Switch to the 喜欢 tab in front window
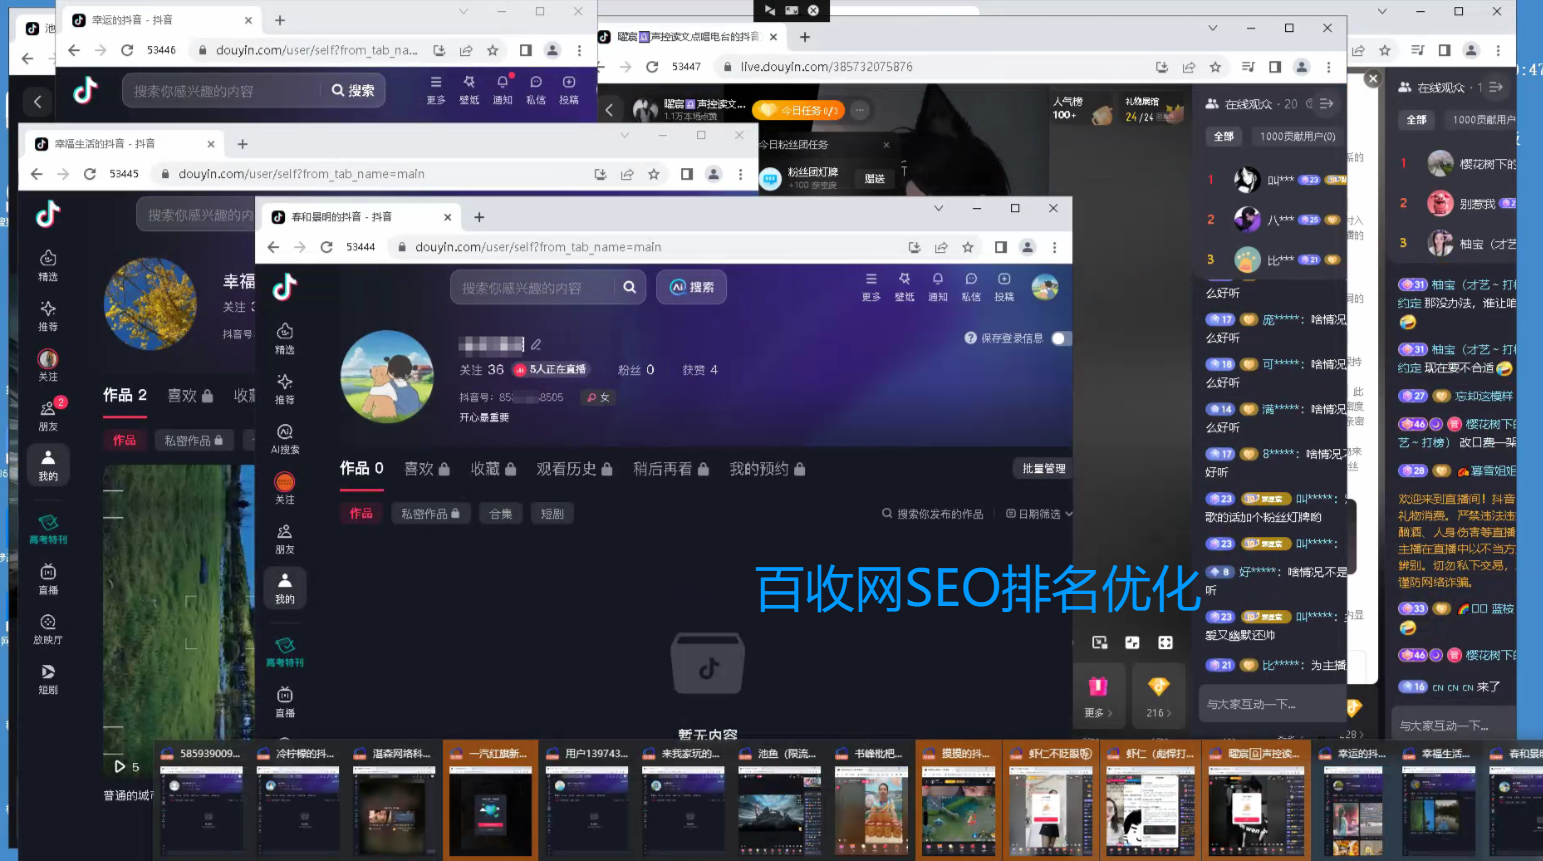Screen dimensions: 1543x861 tap(427, 468)
